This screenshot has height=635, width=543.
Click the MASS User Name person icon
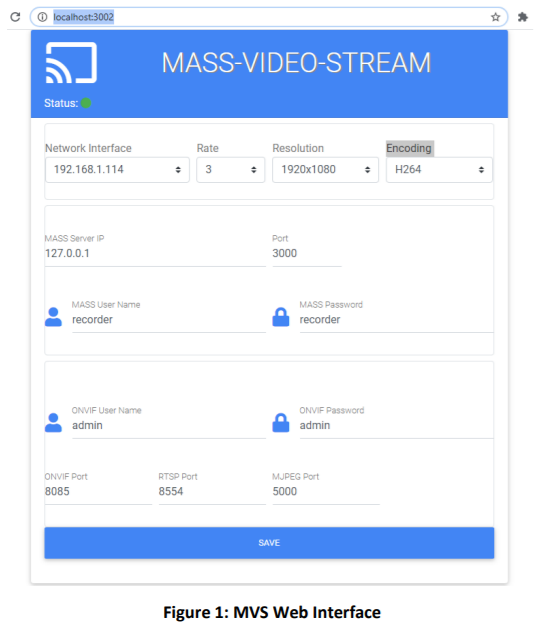(x=53, y=317)
